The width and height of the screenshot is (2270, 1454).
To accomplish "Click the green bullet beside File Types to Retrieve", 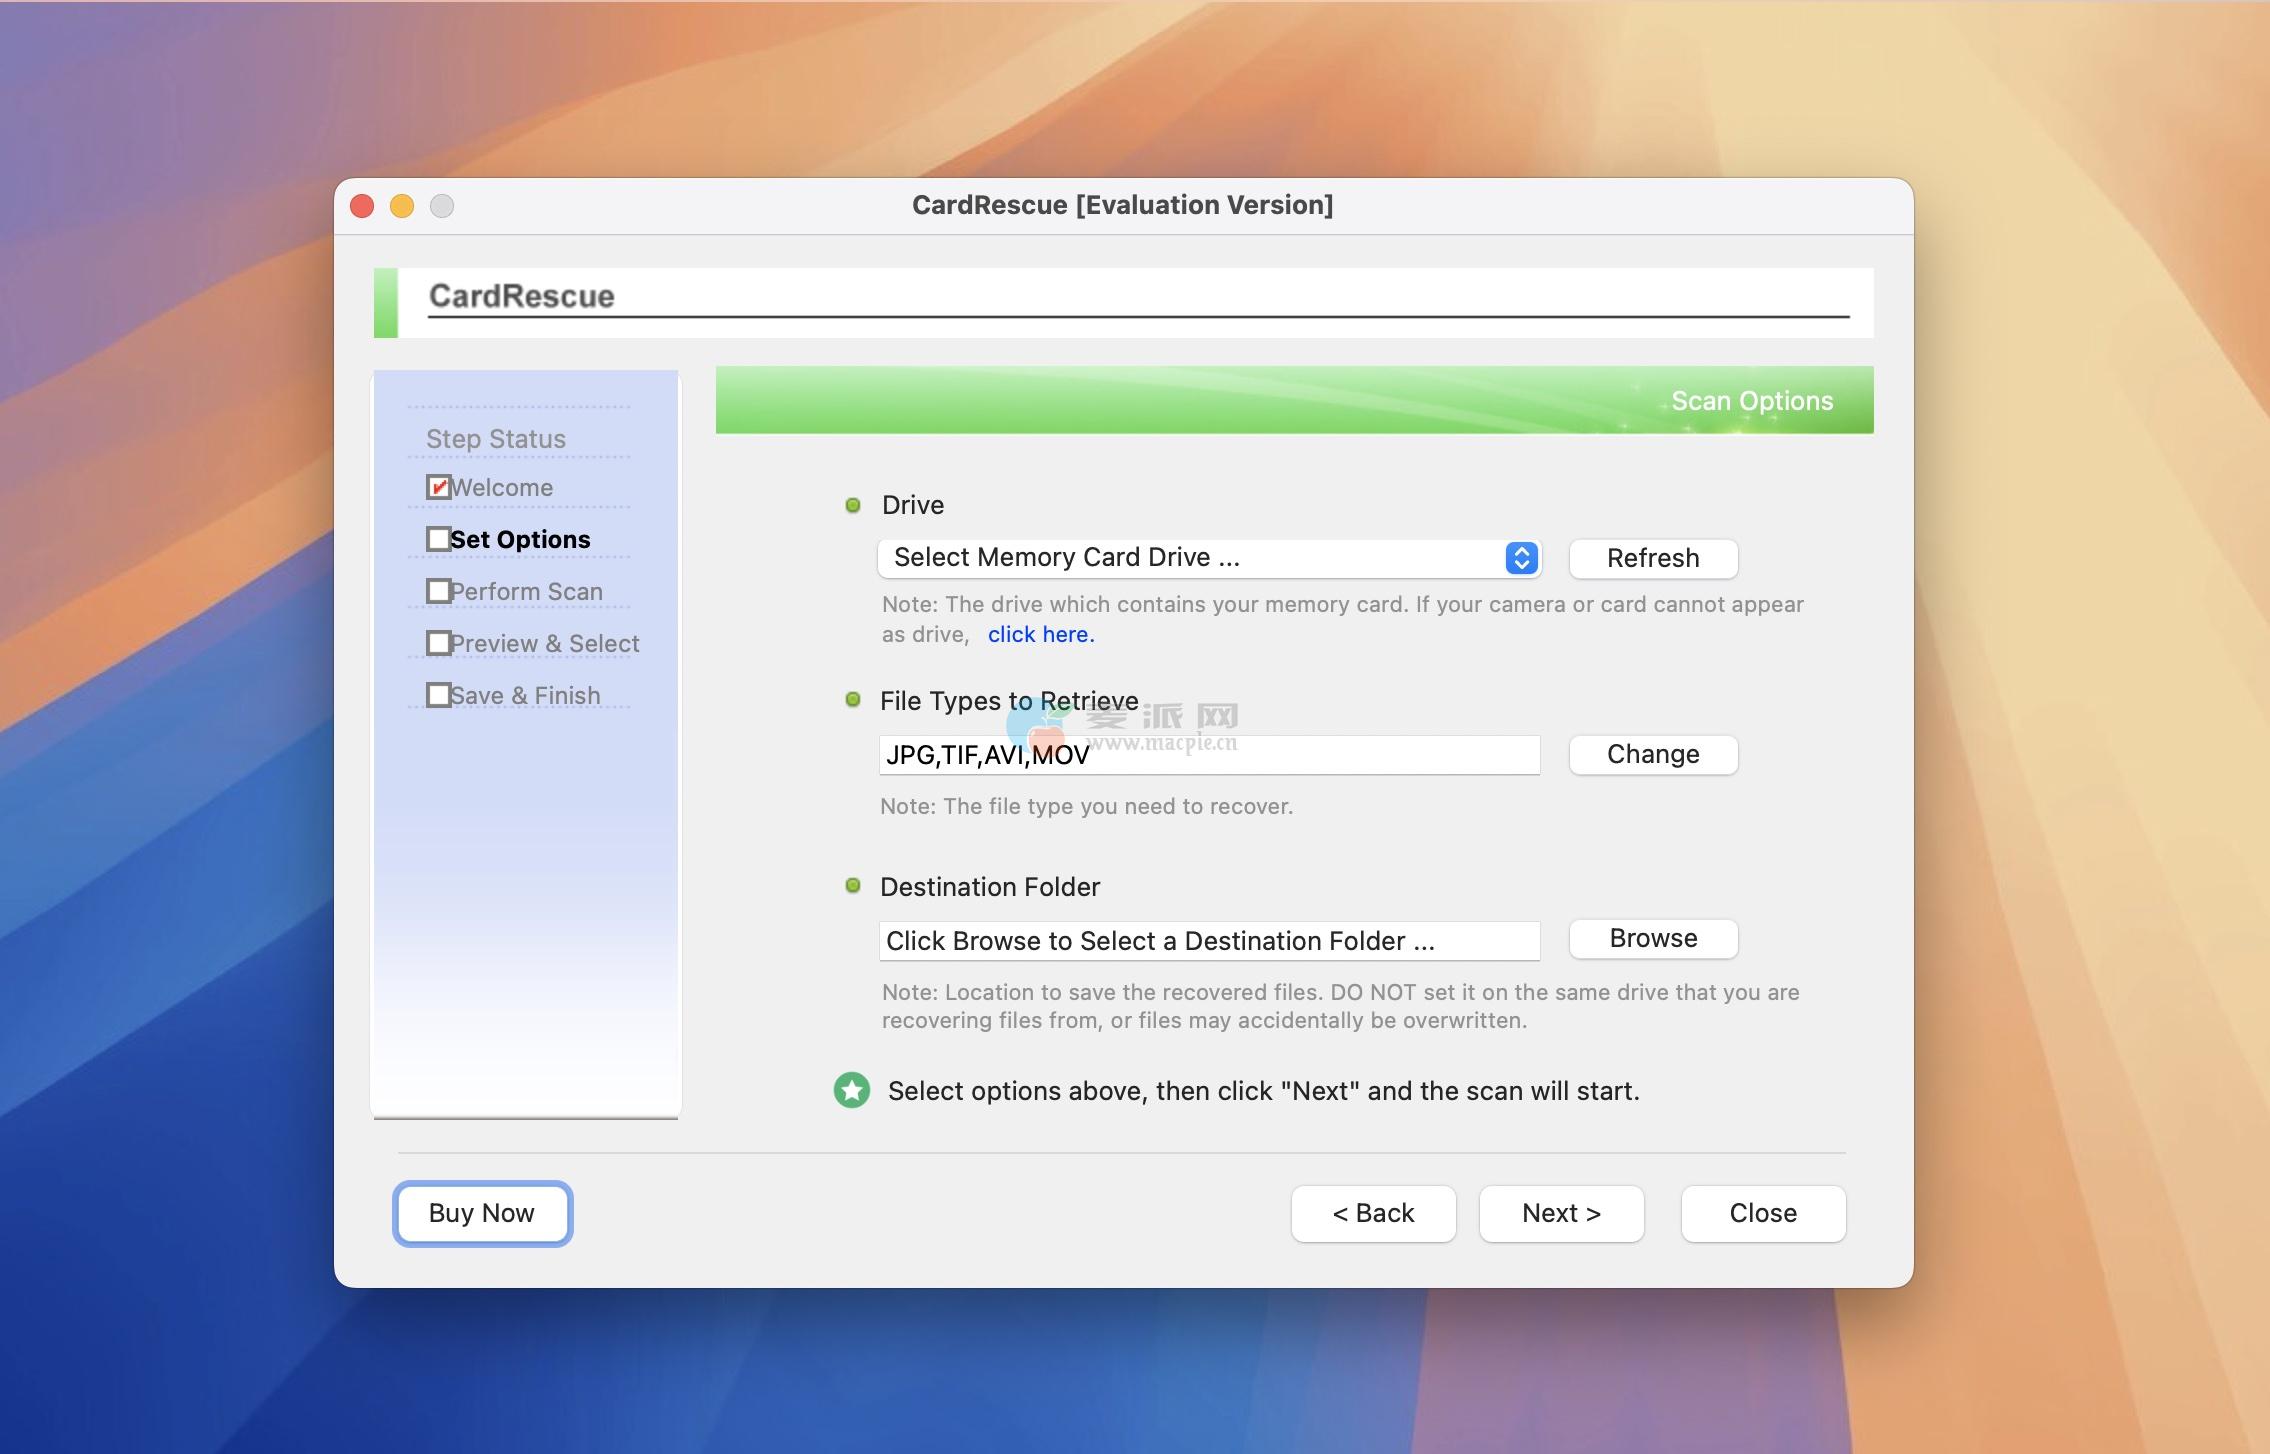I will (x=853, y=700).
